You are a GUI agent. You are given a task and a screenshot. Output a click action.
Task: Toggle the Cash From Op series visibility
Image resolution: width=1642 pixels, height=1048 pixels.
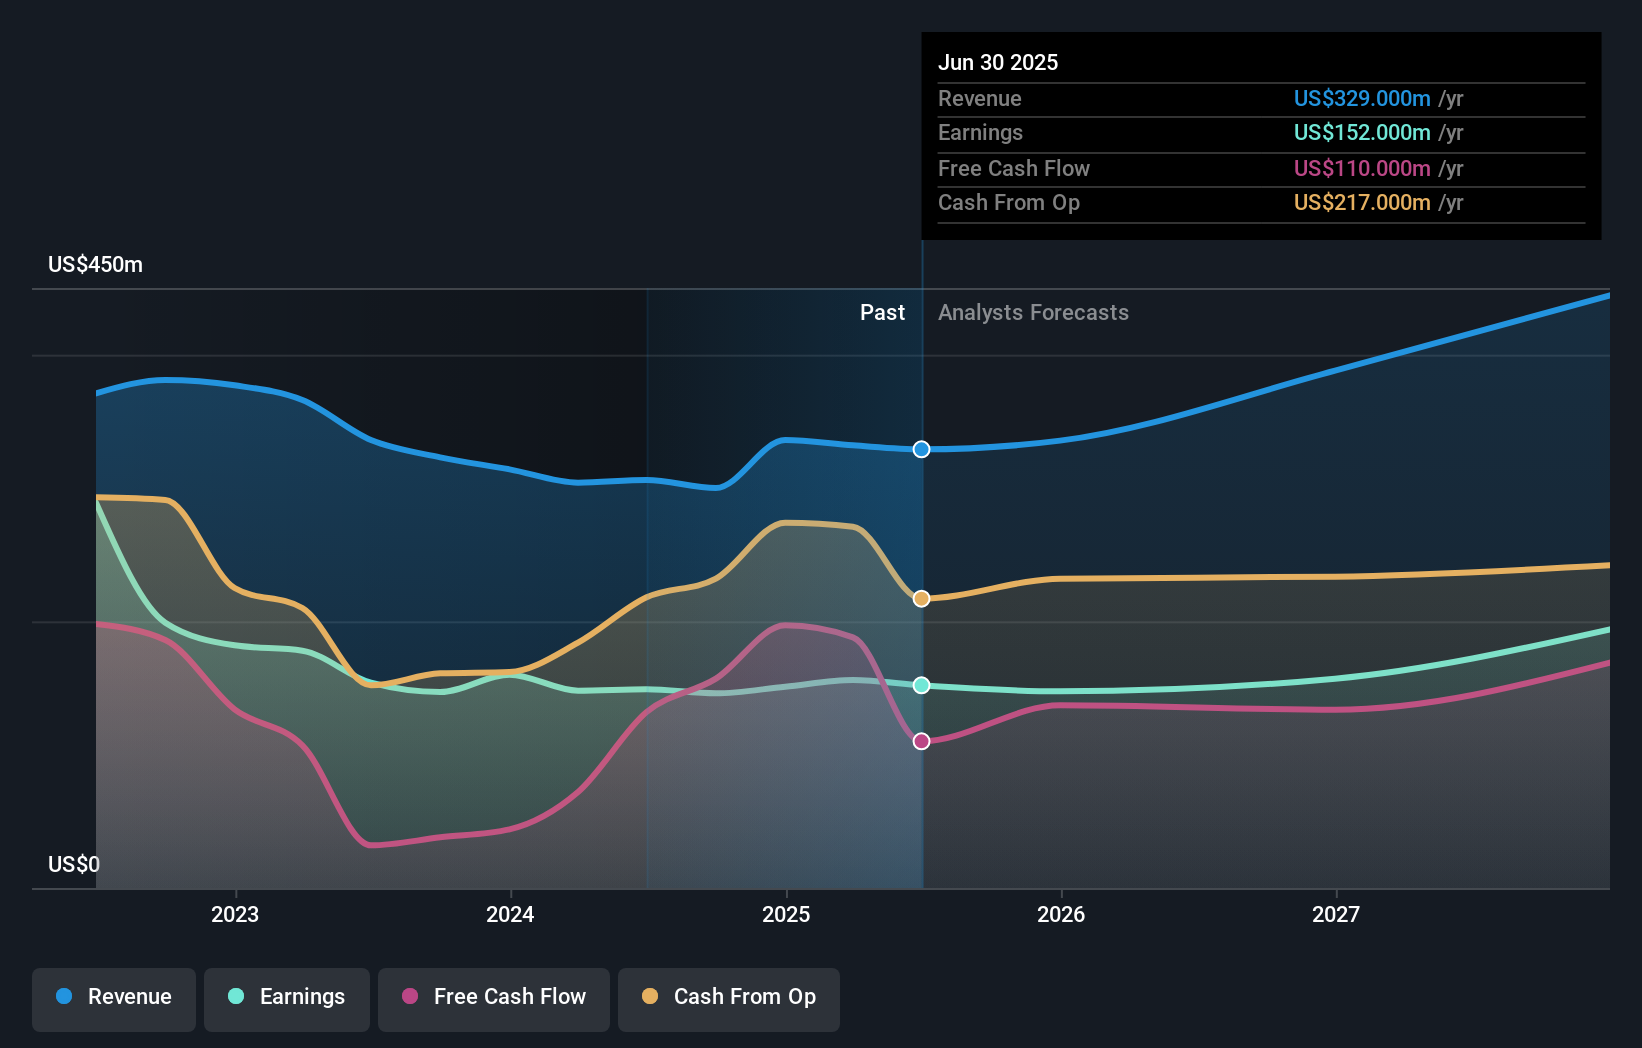728,997
